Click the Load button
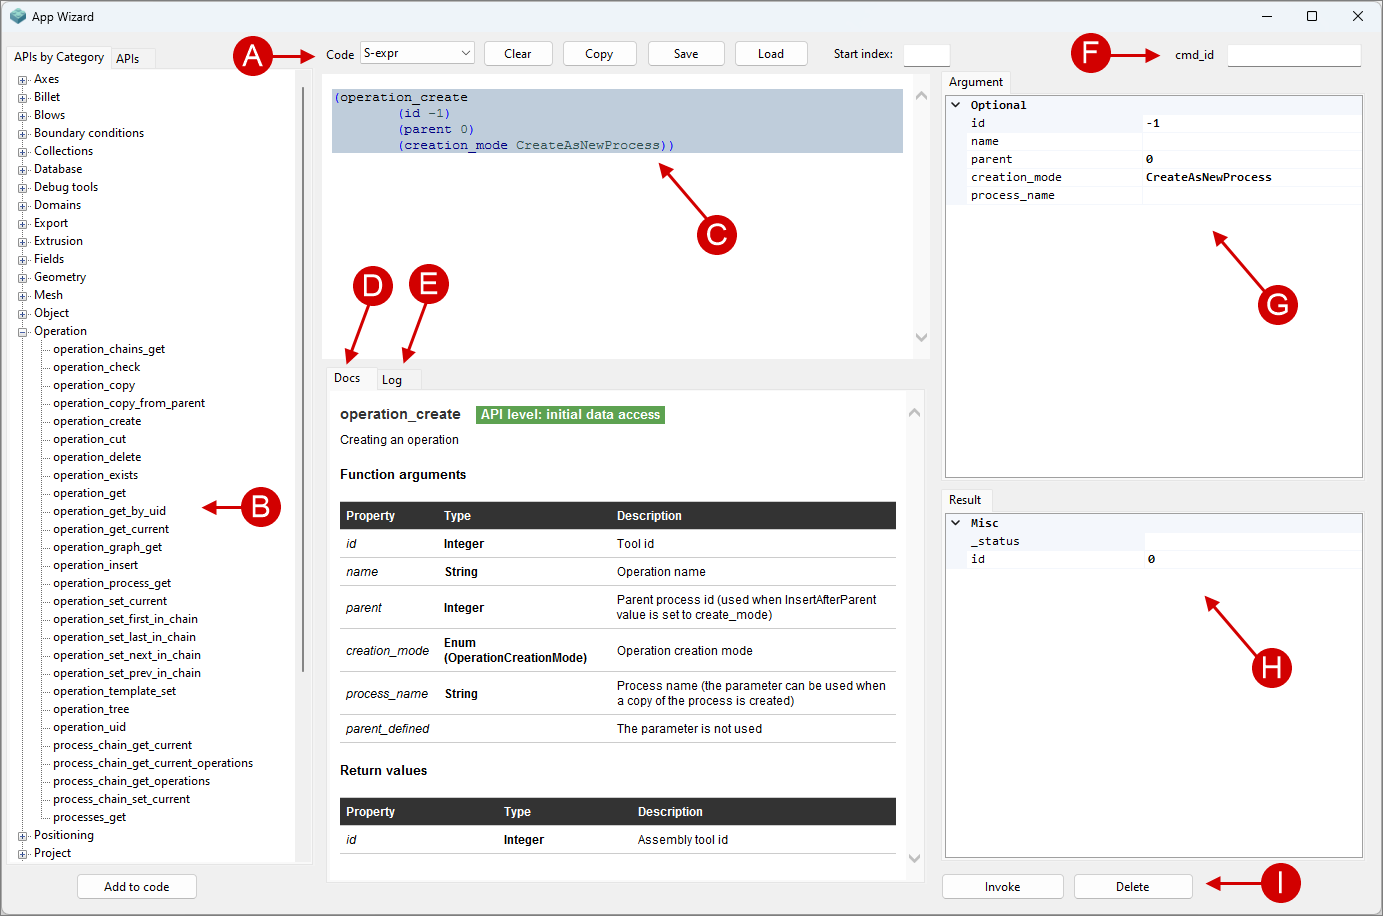 (770, 54)
